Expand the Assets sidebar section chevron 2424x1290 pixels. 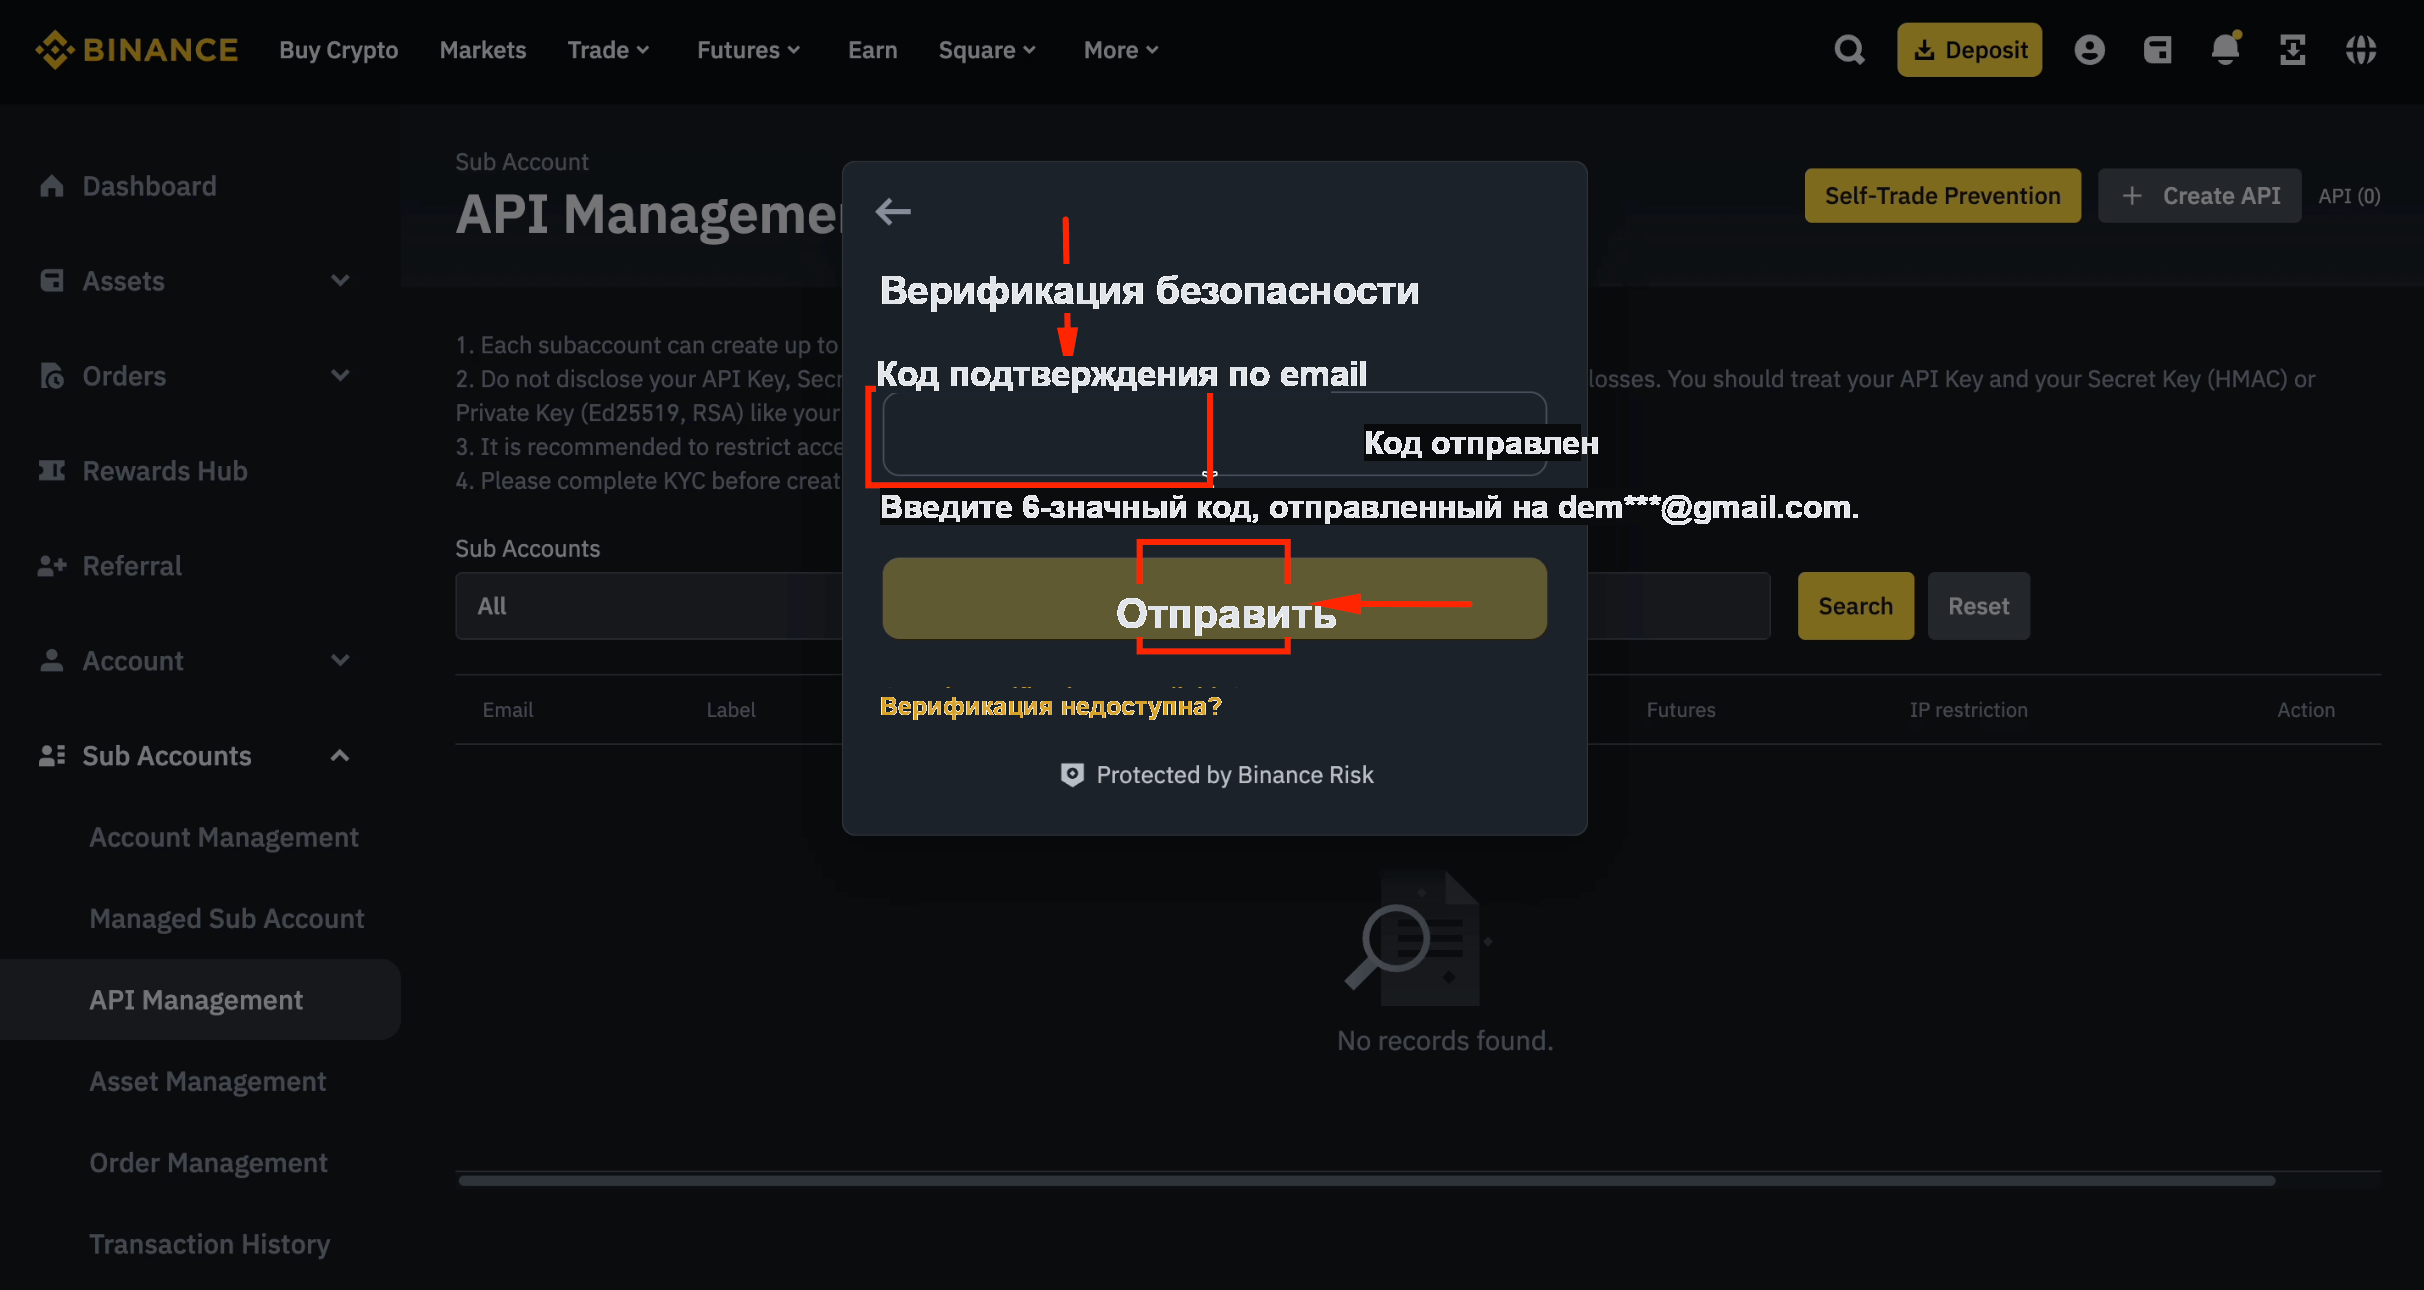(340, 281)
